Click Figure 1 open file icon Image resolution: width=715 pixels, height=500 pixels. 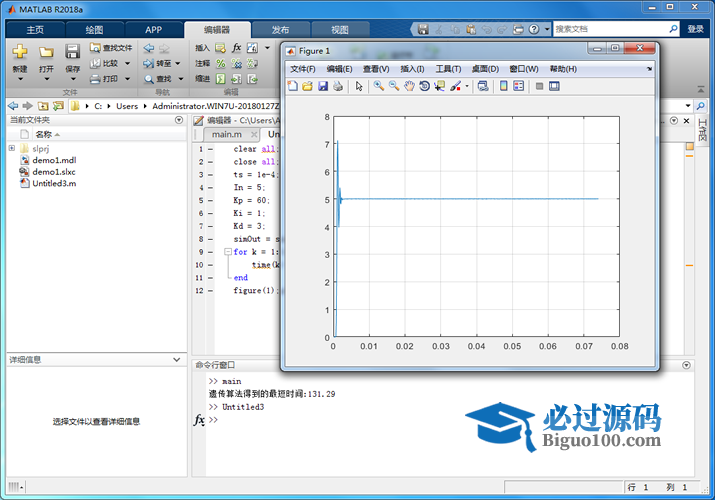pos(307,86)
